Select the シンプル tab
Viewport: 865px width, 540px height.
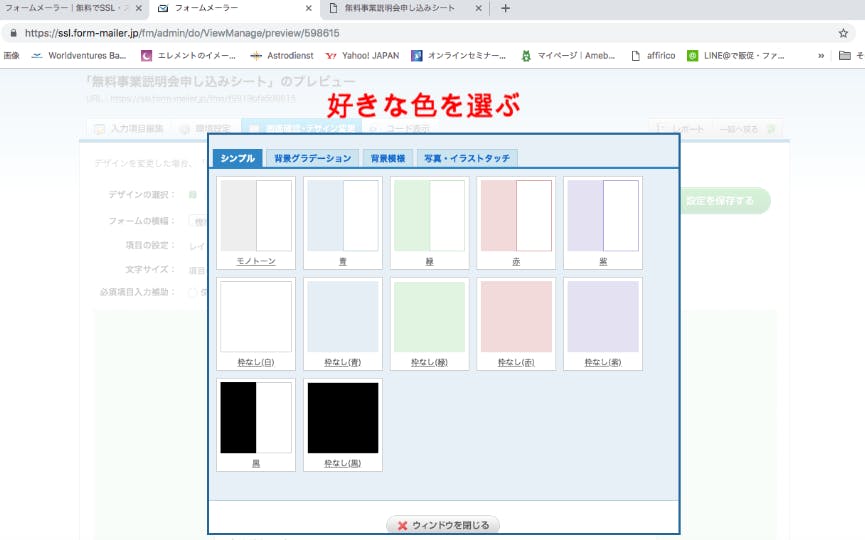[x=237, y=158]
